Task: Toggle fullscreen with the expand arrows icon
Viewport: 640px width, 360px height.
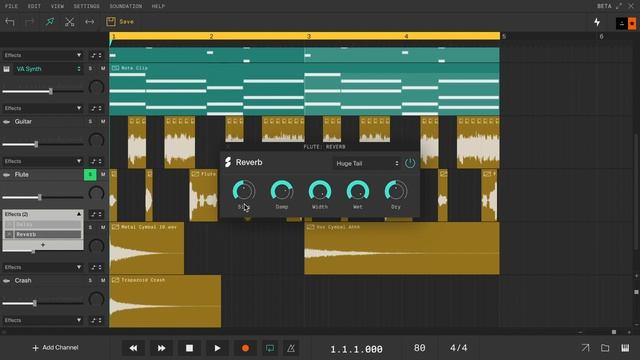Action: point(619,6)
